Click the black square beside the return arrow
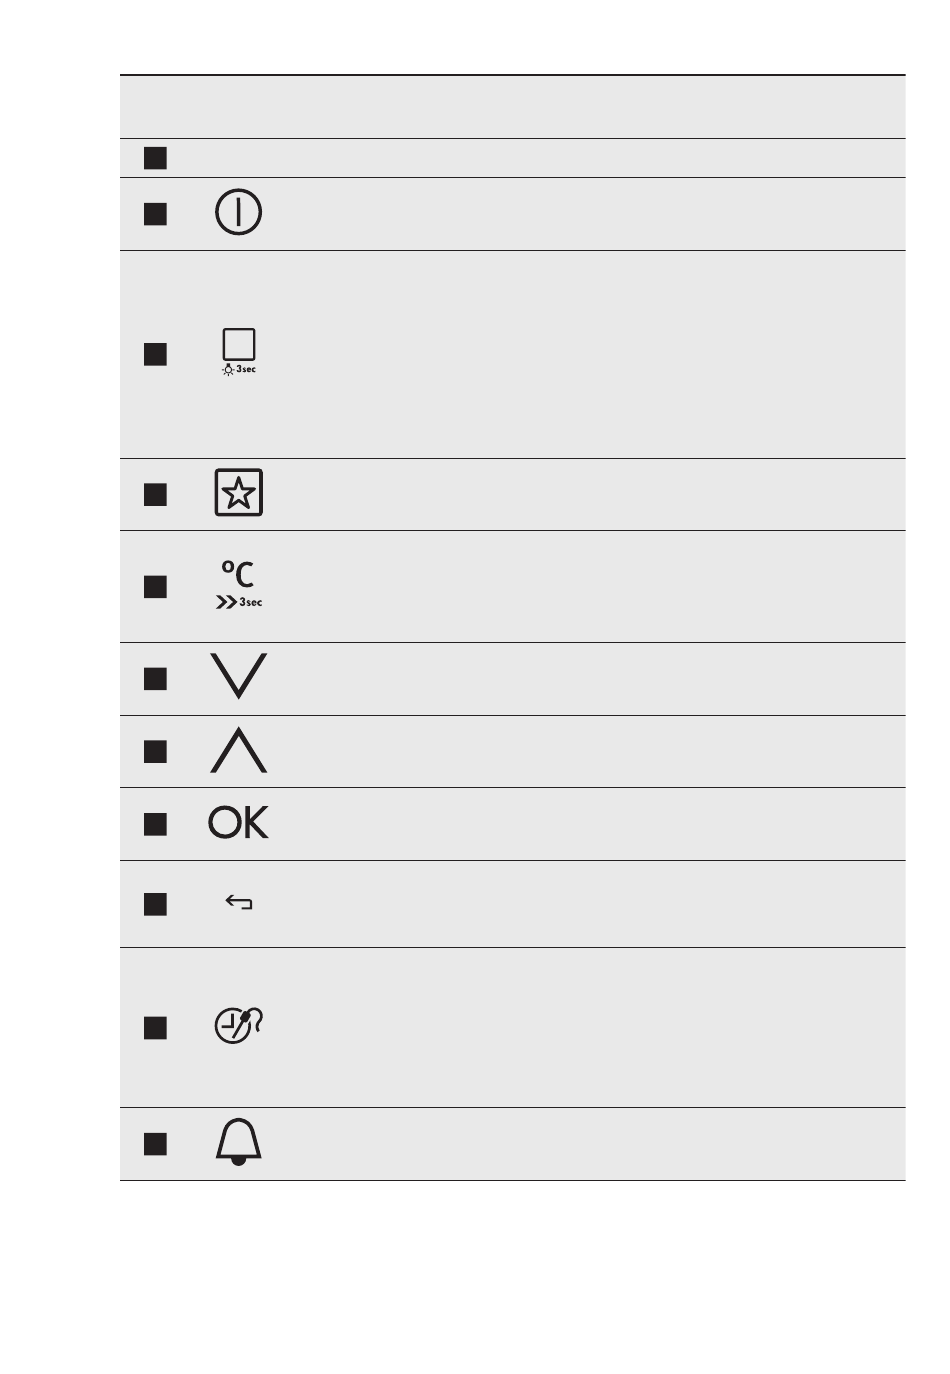Viewport: 950px width, 1374px height. click(155, 904)
